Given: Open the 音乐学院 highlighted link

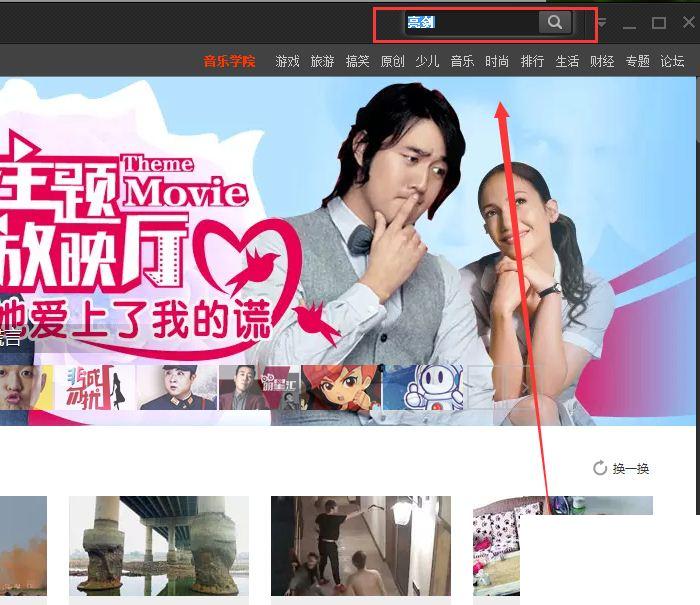Looking at the screenshot, I should point(229,61).
